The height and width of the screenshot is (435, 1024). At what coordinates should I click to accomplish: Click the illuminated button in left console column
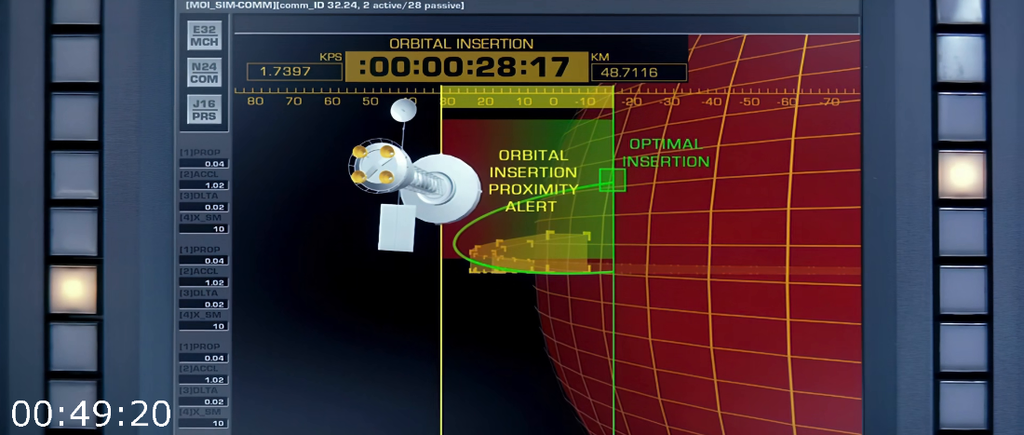pyautogui.click(x=73, y=289)
